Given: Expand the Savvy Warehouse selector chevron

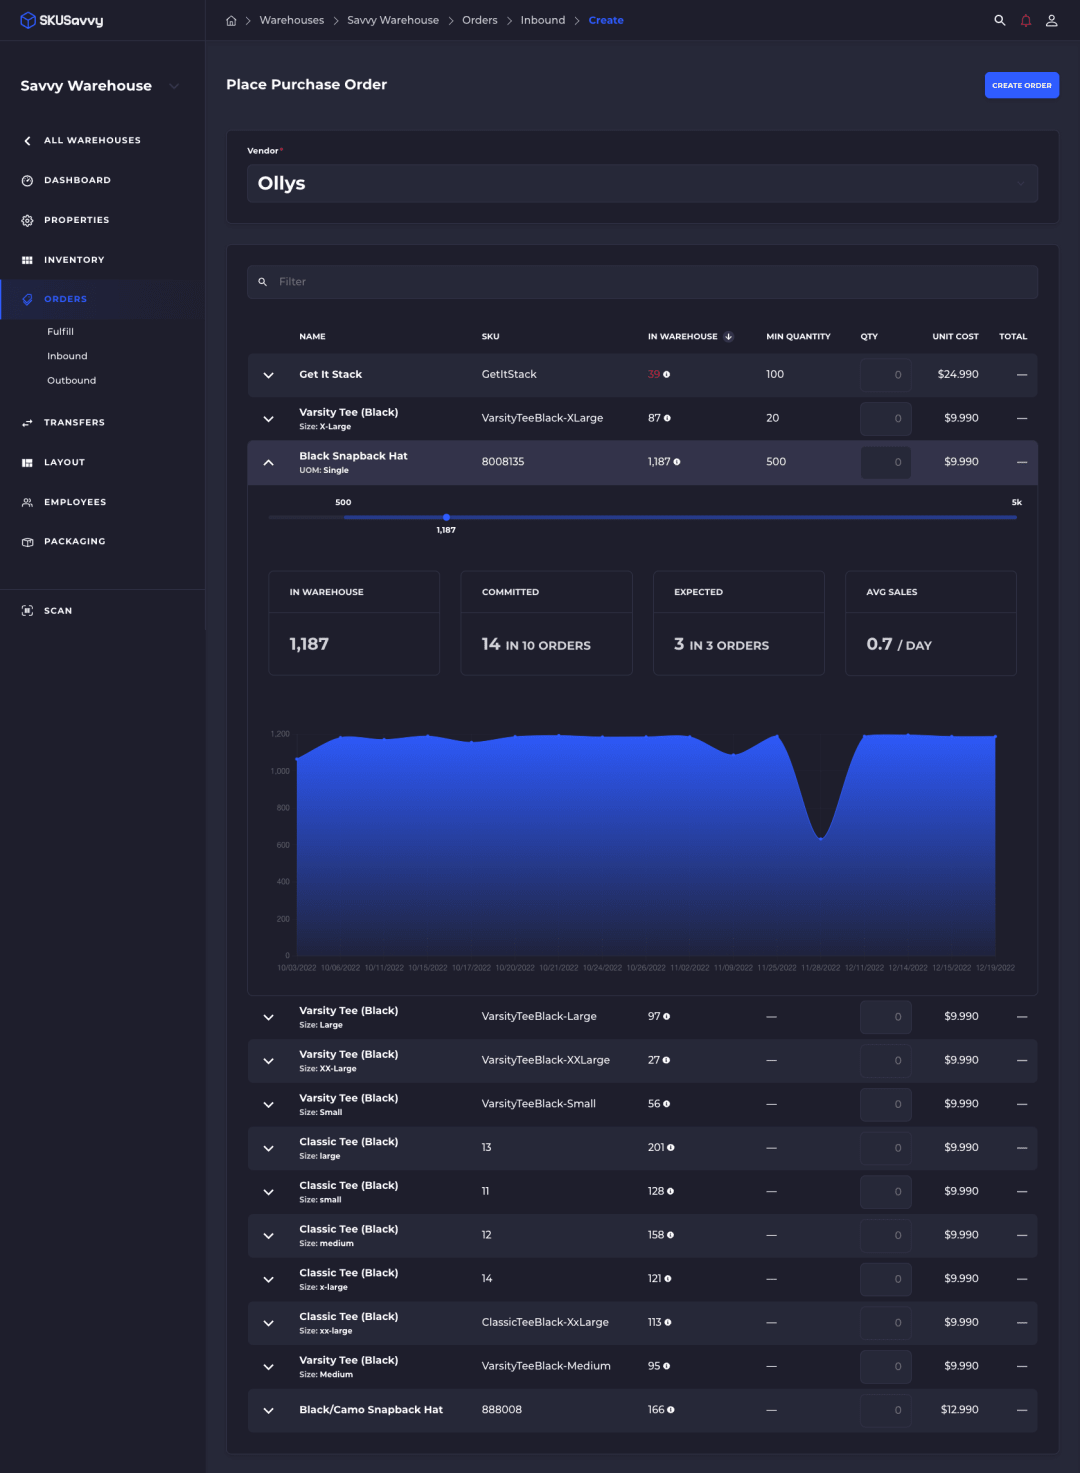Looking at the screenshot, I should coord(175,86).
